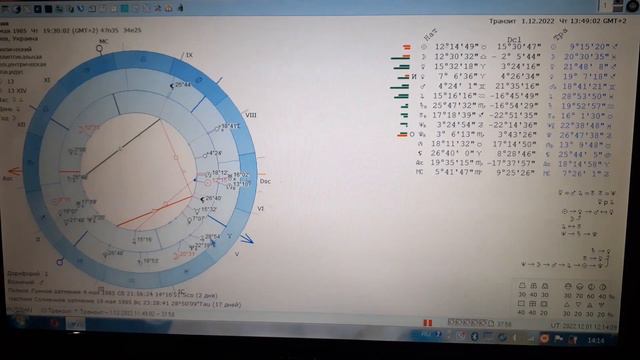The image size is (640, 360).
Task: Click natal Jupiter value 15°16'16"
Action: 456,96
